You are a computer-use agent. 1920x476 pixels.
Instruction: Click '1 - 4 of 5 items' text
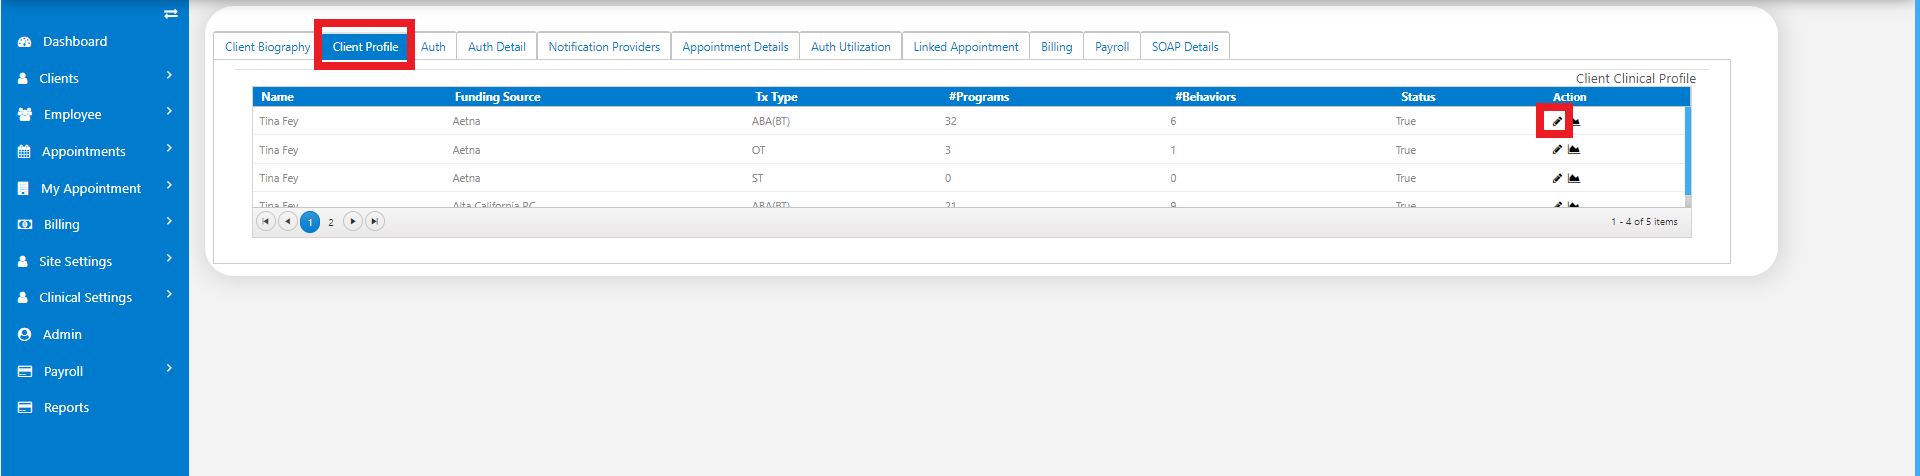pyautogui.click(x=1644, y=222)
